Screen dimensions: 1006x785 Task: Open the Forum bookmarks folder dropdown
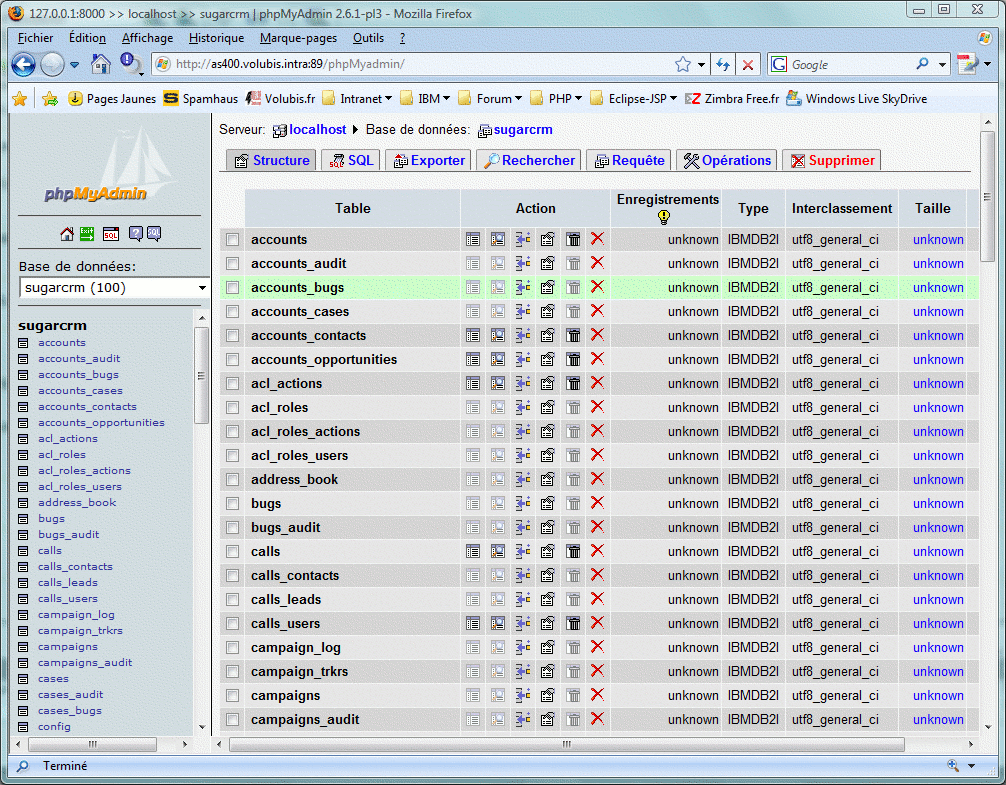[x=490, y=99]
